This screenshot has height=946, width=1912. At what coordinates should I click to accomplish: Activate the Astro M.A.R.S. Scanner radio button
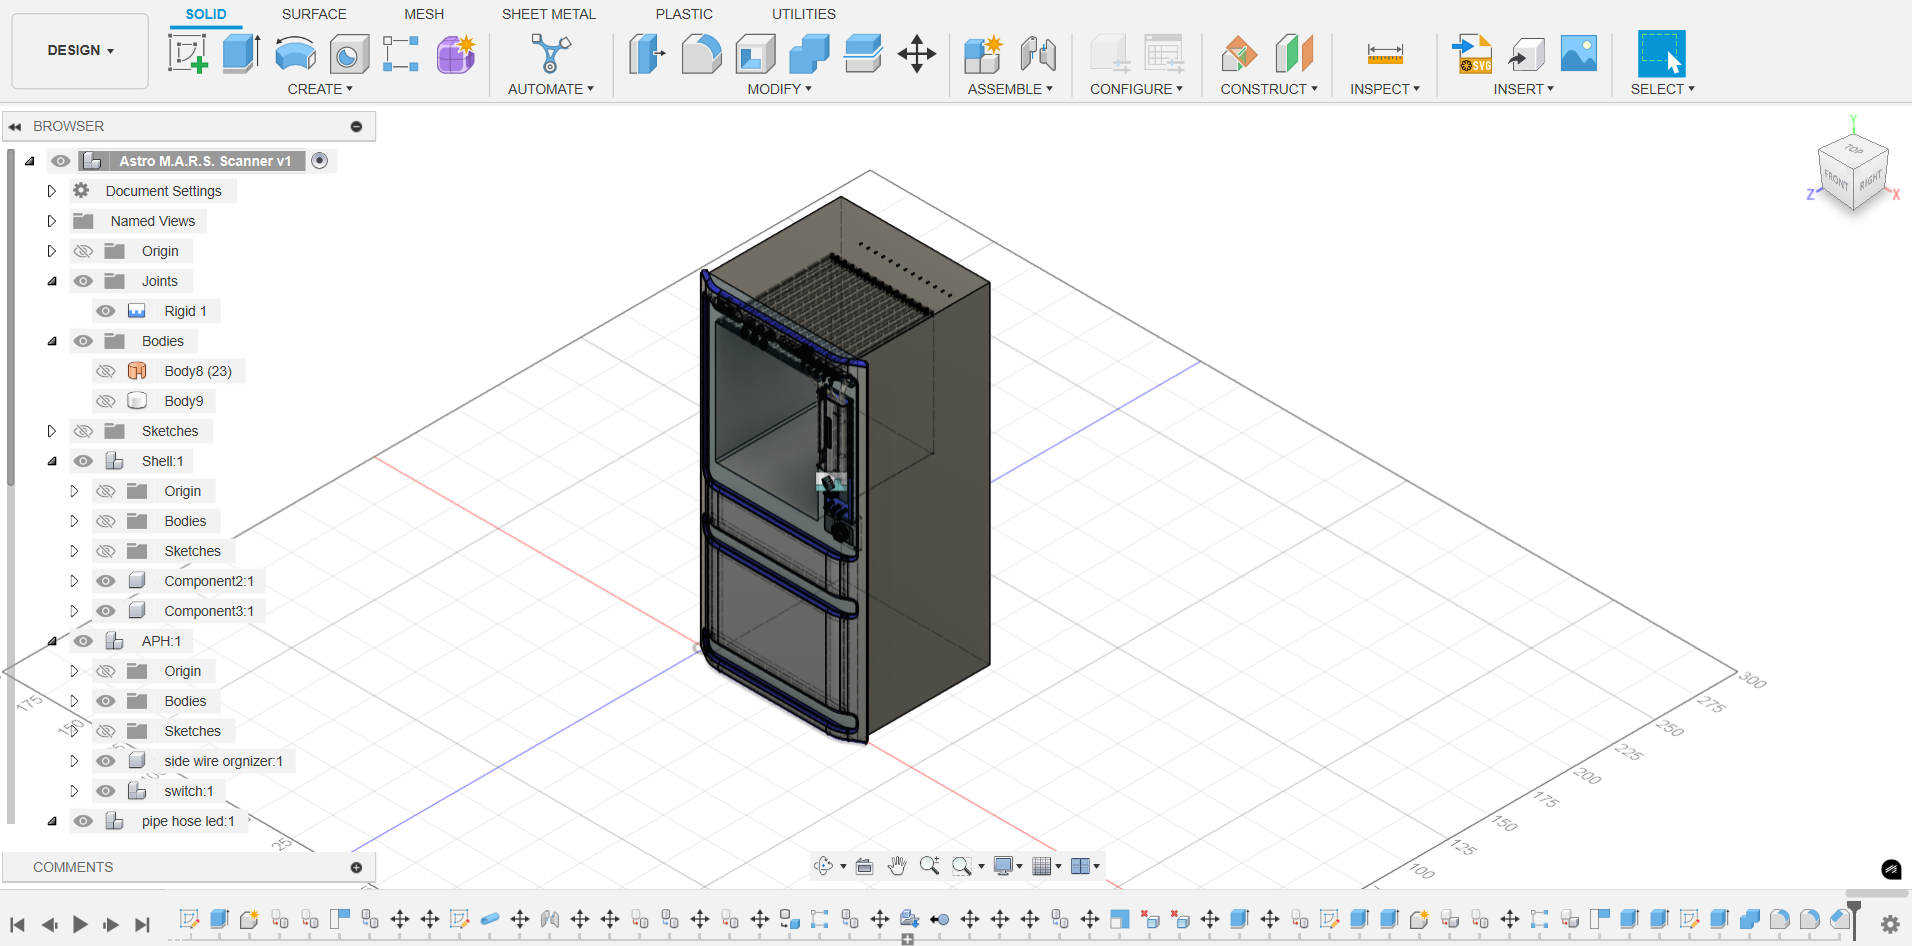(320, 161)
